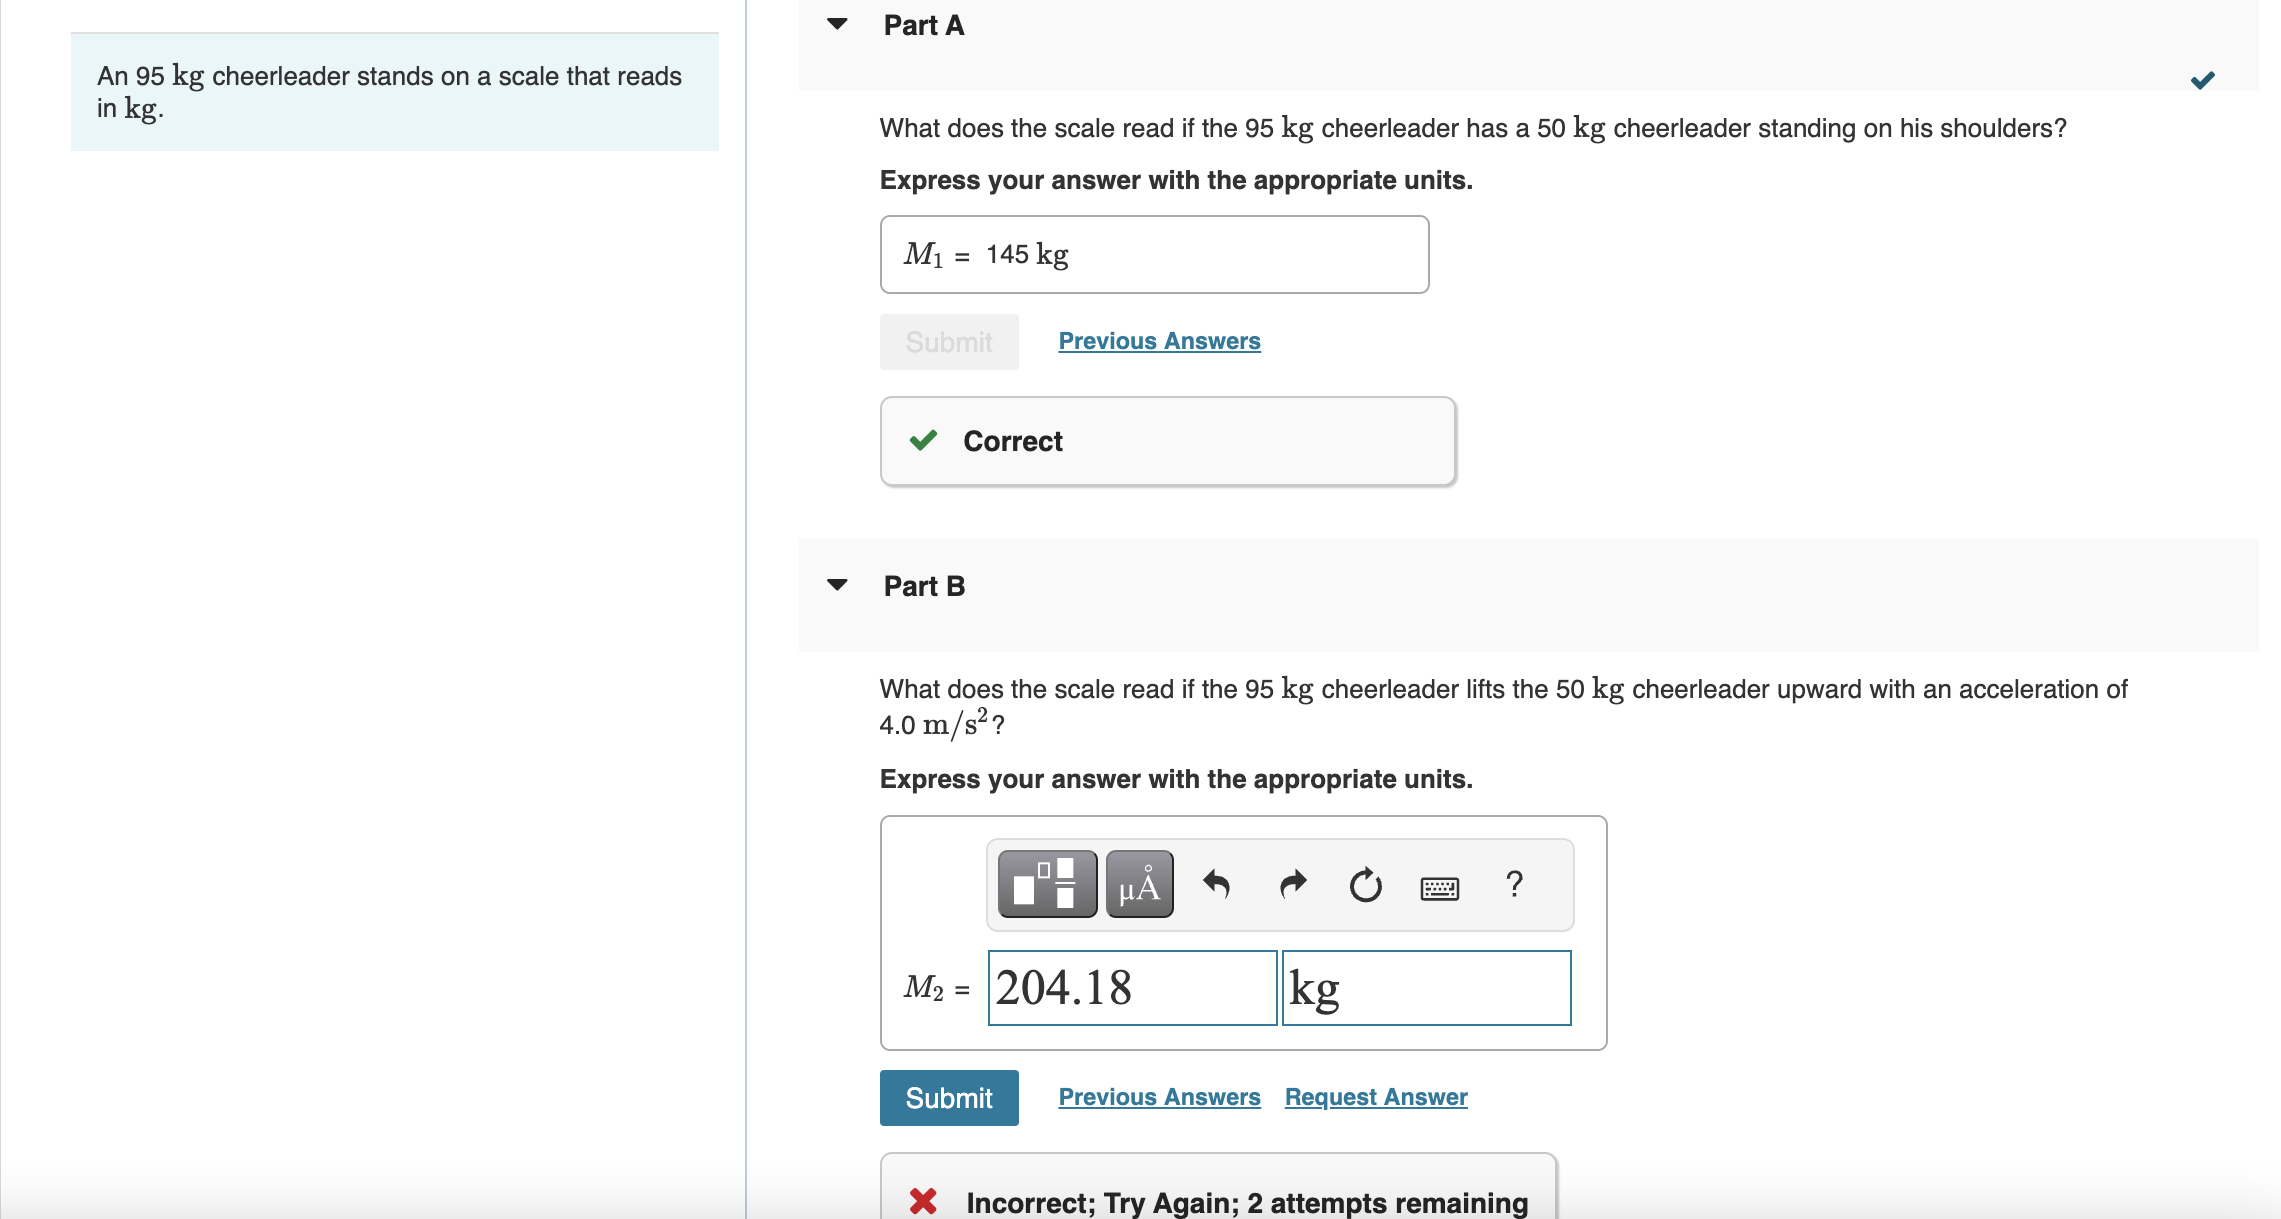Reset the Part B answer field
Image resolution: width=2281 pixels, height=1219 pixels.
point(1365,884)
